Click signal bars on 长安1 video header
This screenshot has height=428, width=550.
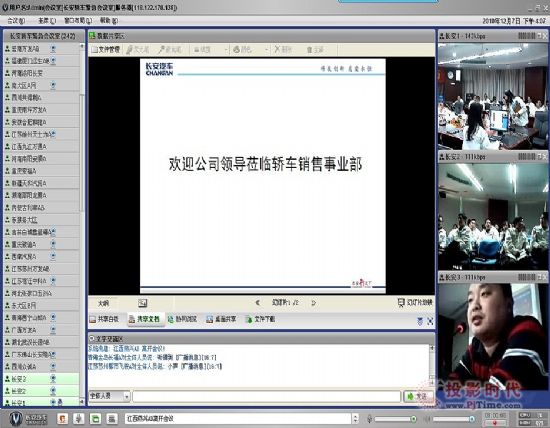(526, 36)
